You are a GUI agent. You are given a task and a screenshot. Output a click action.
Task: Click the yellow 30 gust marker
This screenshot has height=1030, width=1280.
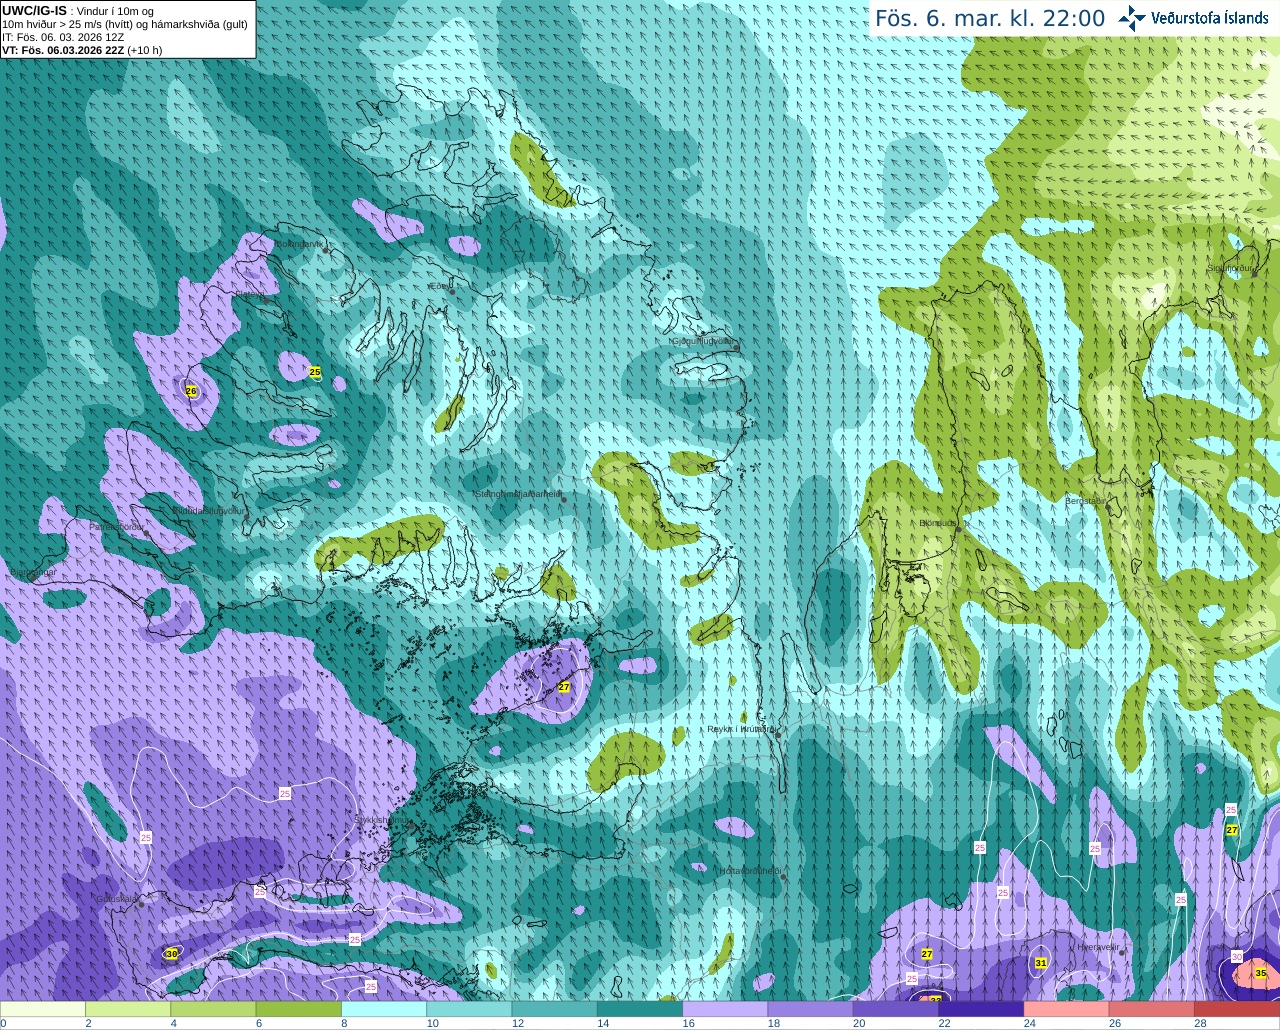coord(172,954)
